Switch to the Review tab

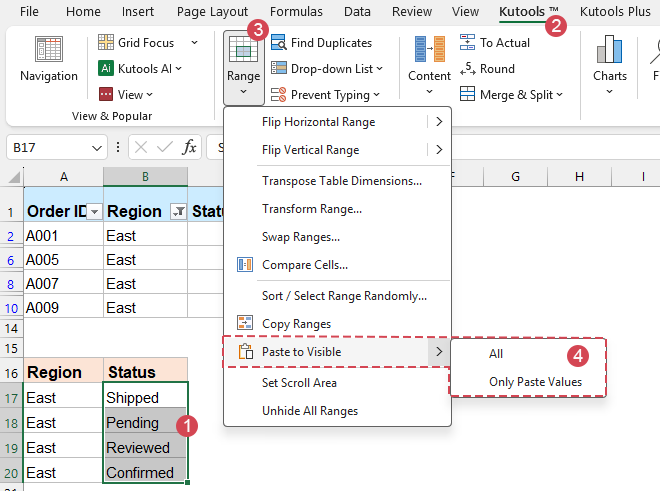pyautogui.click(x=412, y=11)
